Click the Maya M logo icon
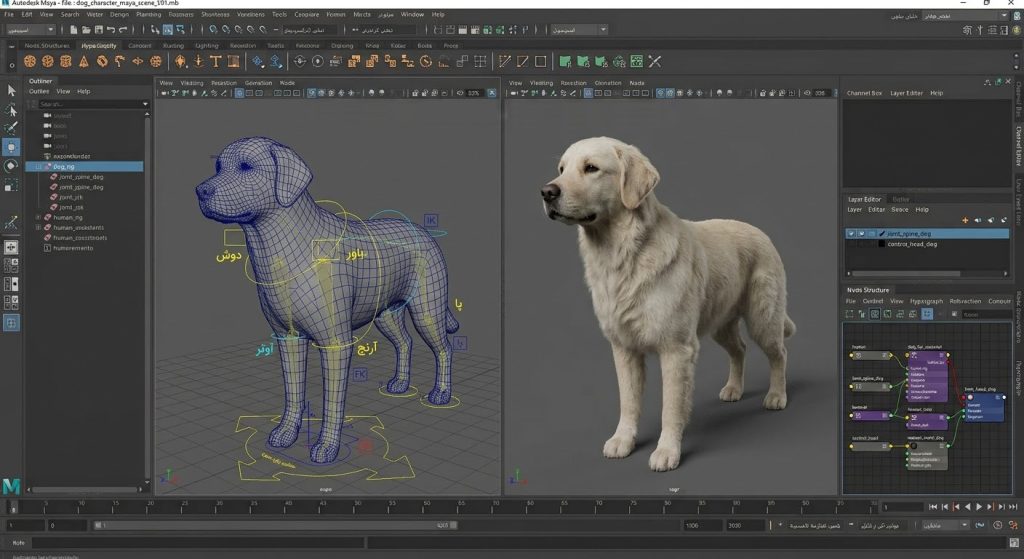The height and width of the screenshot is (559, 1024). point(11,486)
